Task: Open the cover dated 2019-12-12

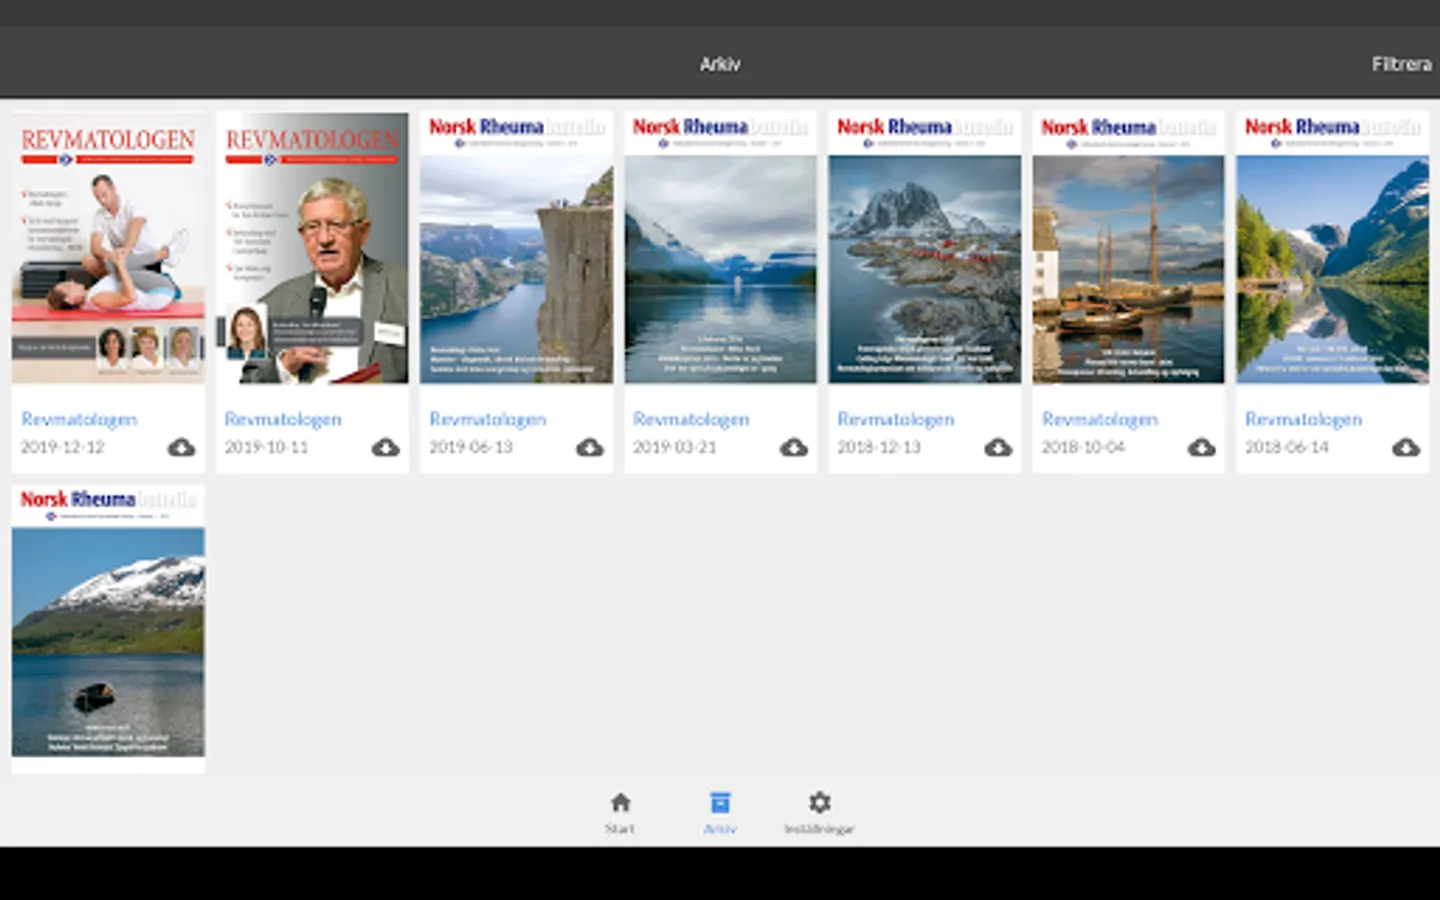Action: tap(108, 248)
